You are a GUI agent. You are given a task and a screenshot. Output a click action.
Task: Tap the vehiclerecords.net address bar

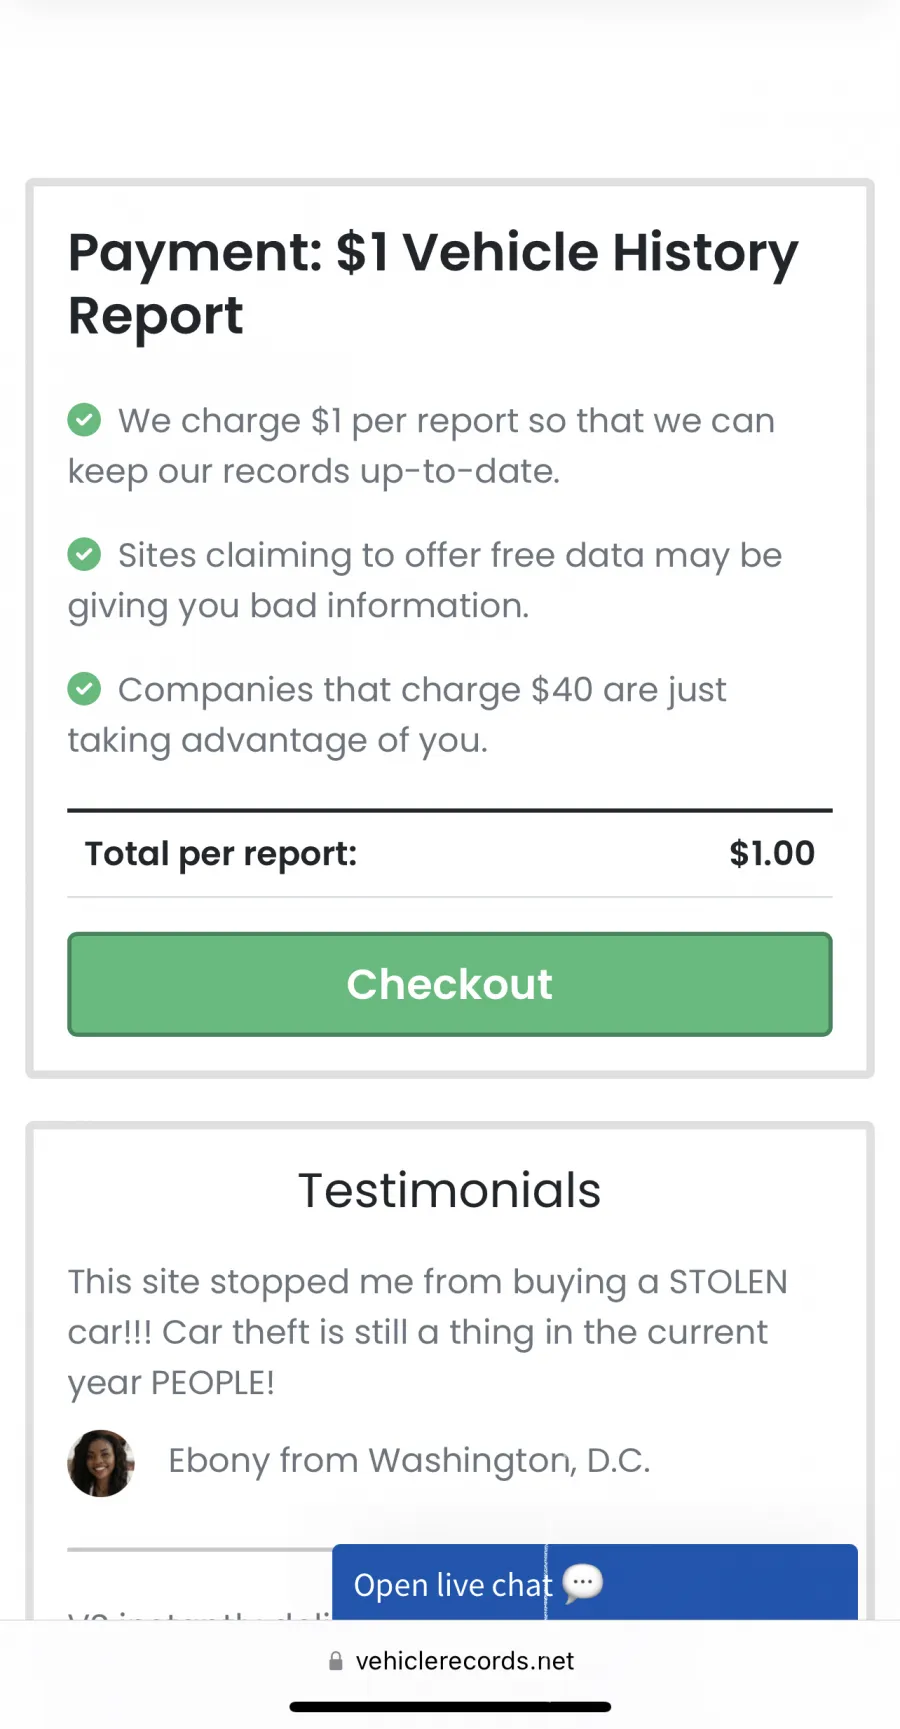[x=450, y=1661]
